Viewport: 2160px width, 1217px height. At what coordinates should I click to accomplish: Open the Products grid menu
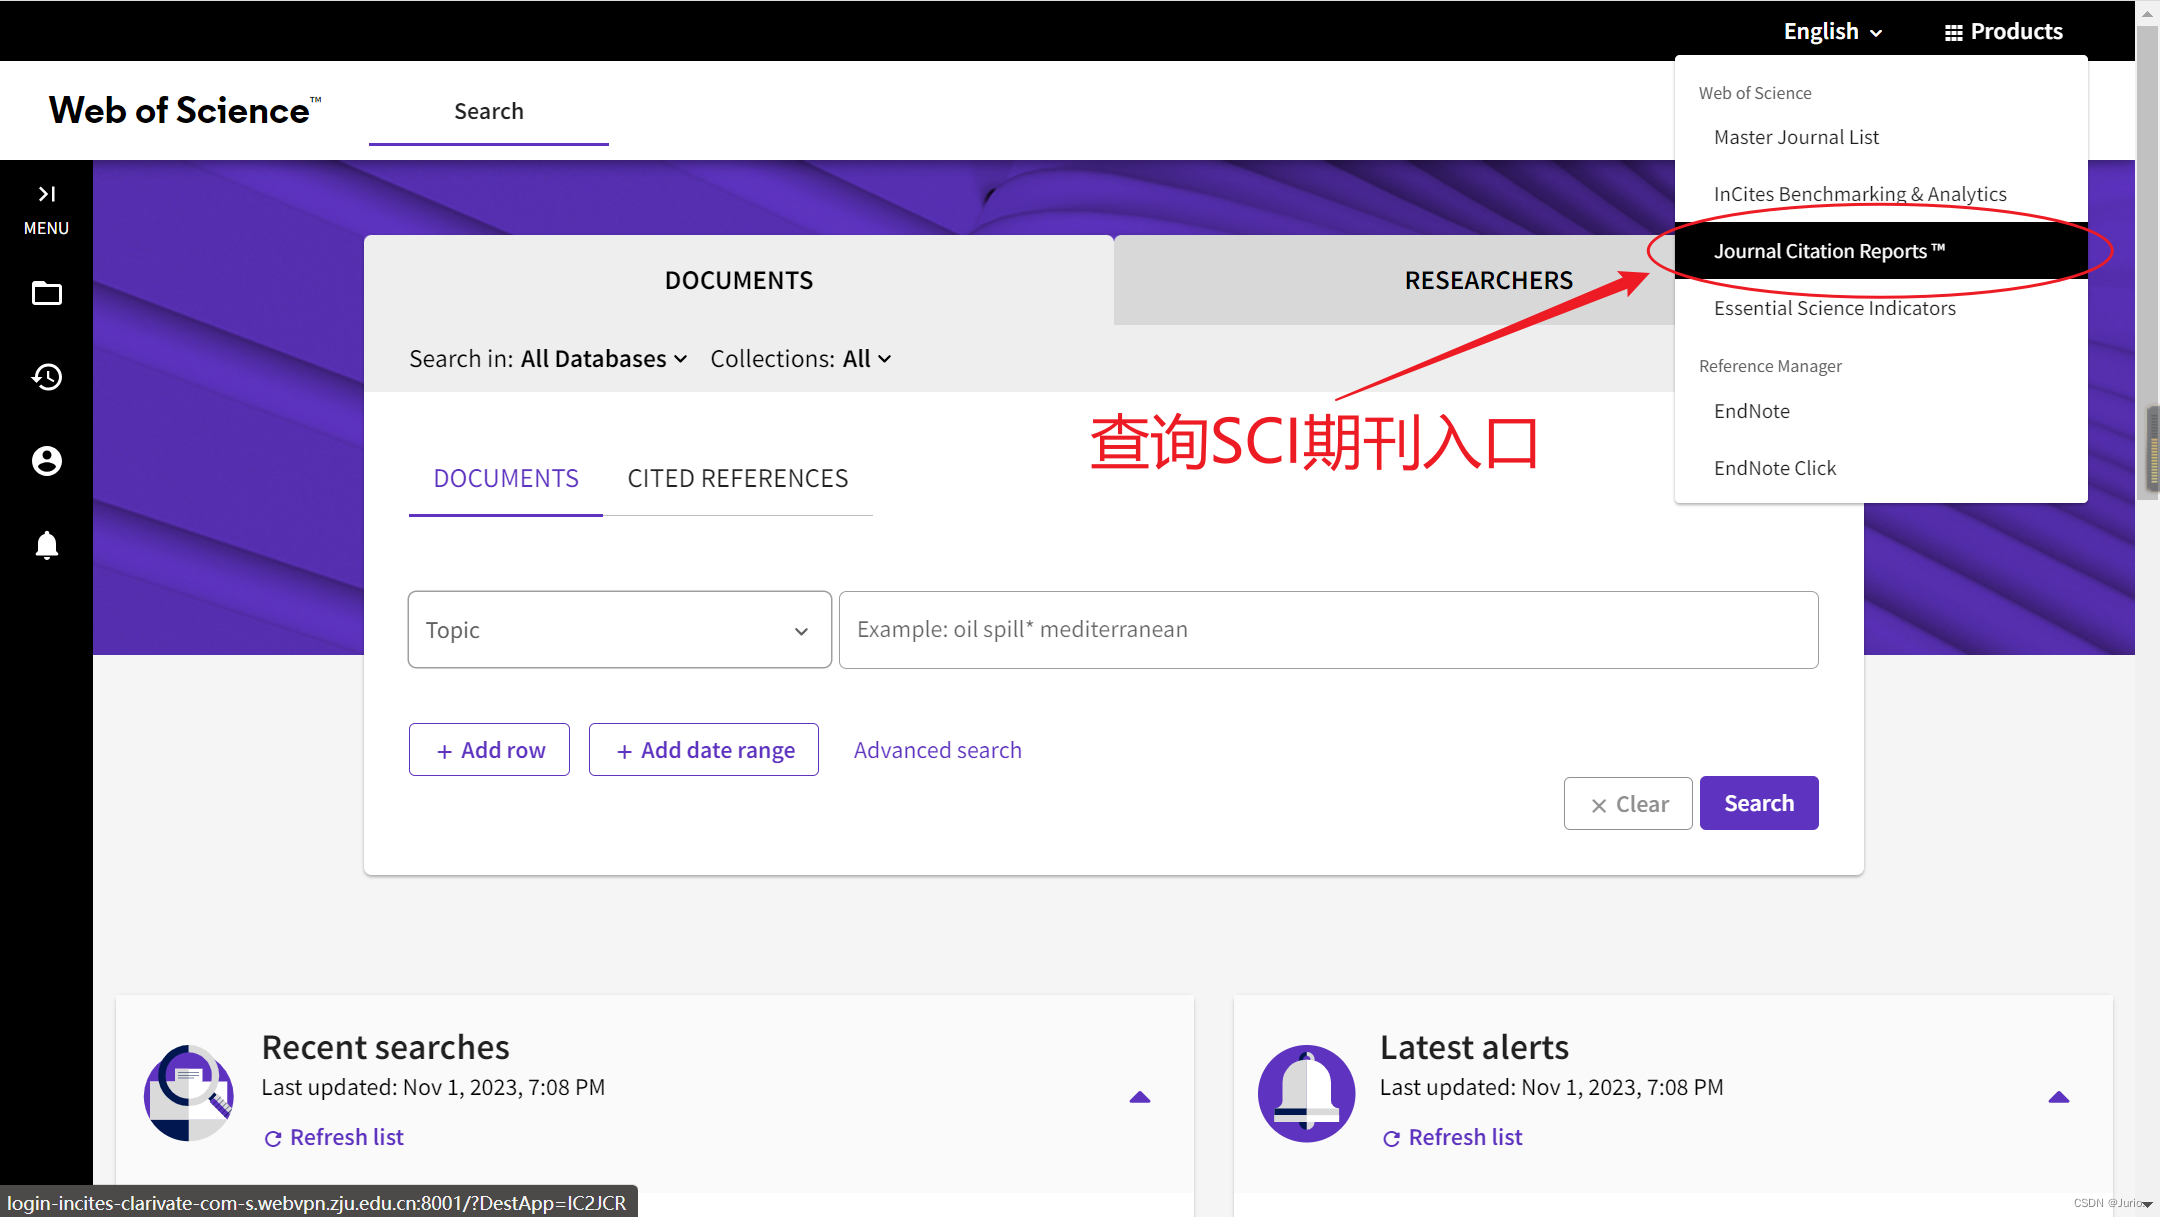[2003, 31]
